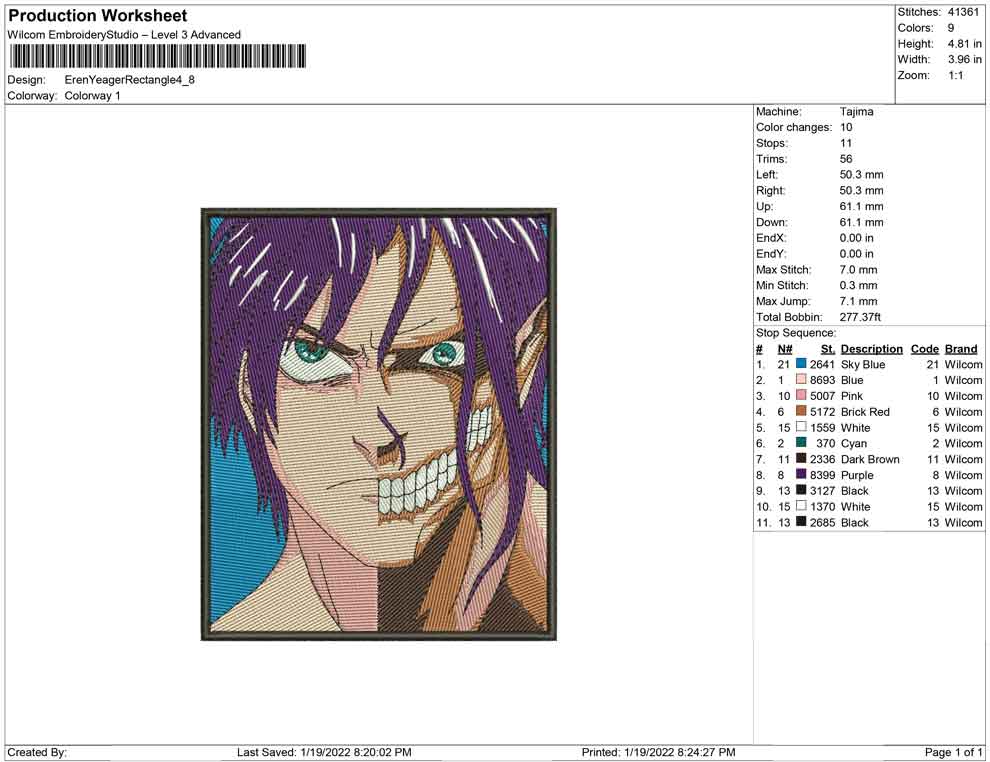The height and width of the screenshot is (762, 990).
Task: Click the Min Stitch value '0.3 mm'
Action: [x=859, y=285]
